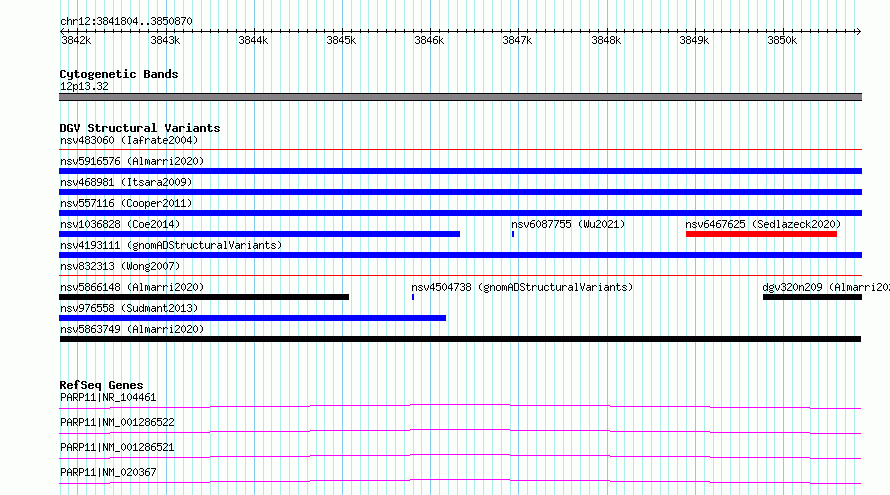Screen dimensions: 890x495
Task: Click the black bar for nsv5866148
Action: coord(204,297)
